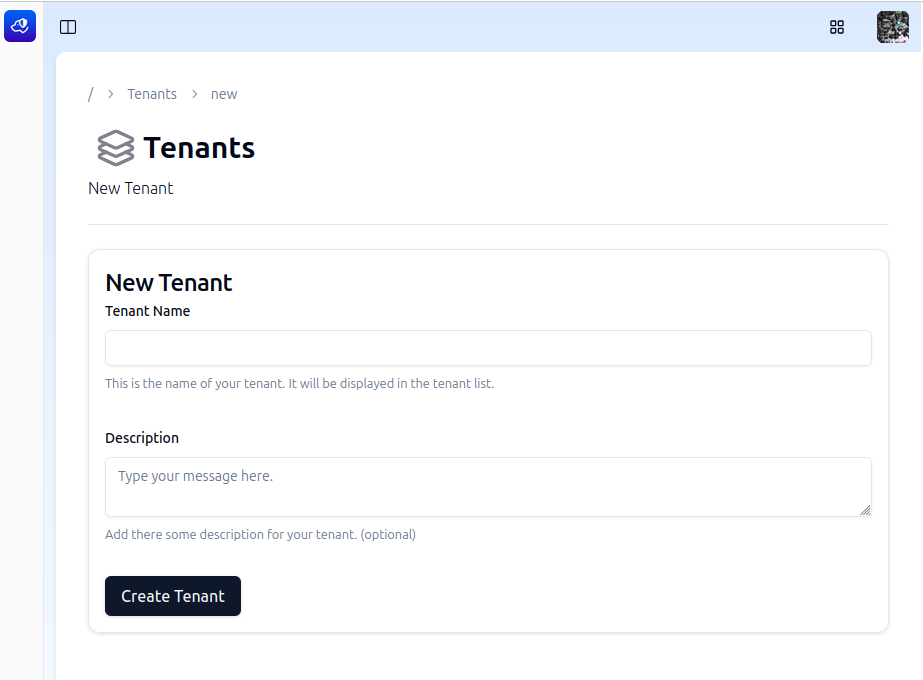Image resolution: width=923 pixels, height=680 pixels.
Task: Click description optional helper text
Action: (260, 535)
